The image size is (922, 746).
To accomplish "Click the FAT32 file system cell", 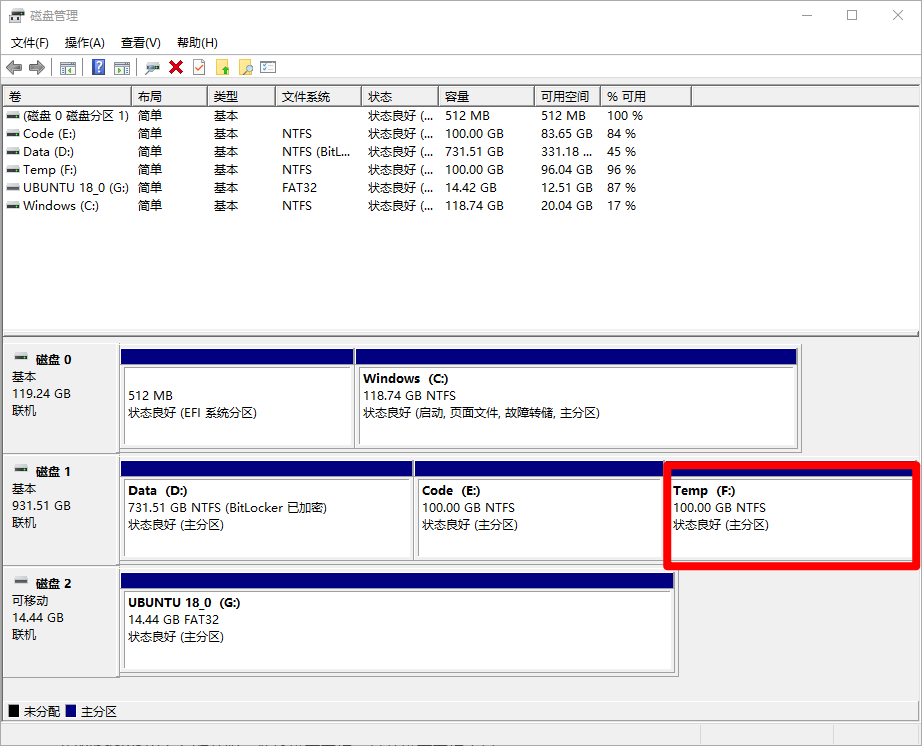I will (x=299, y=188).
